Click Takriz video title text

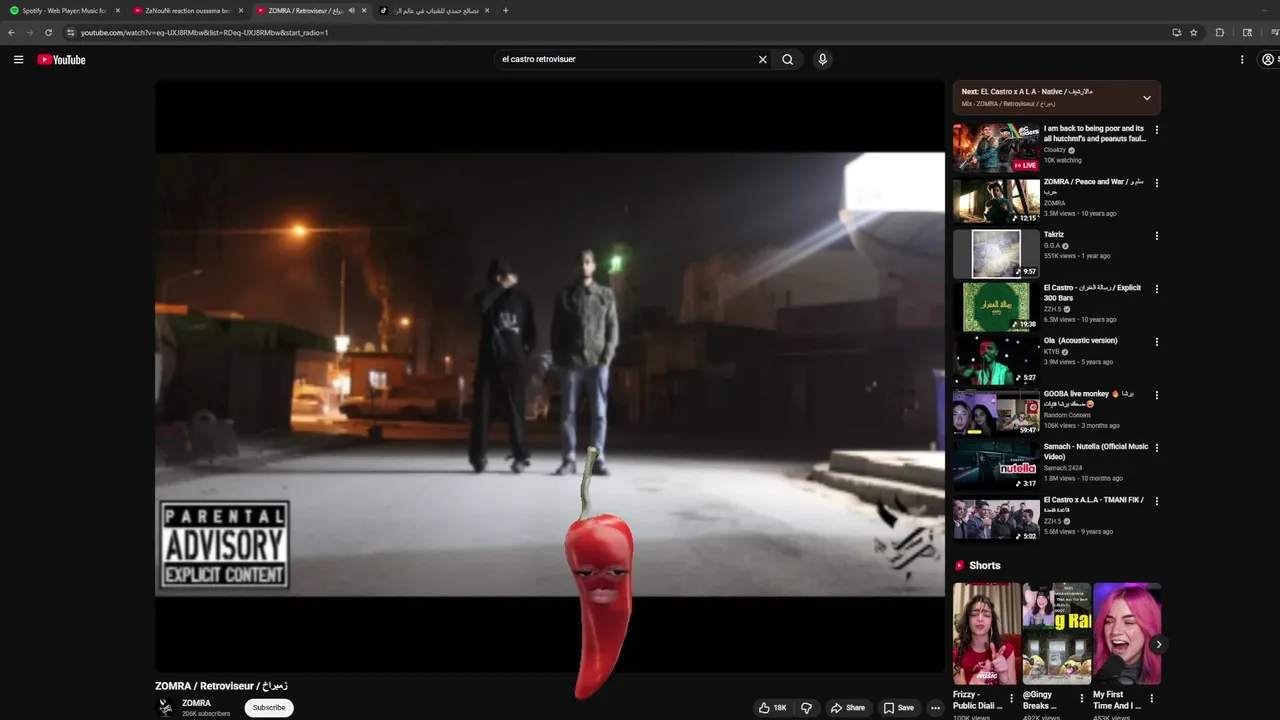pos(1054,235)
